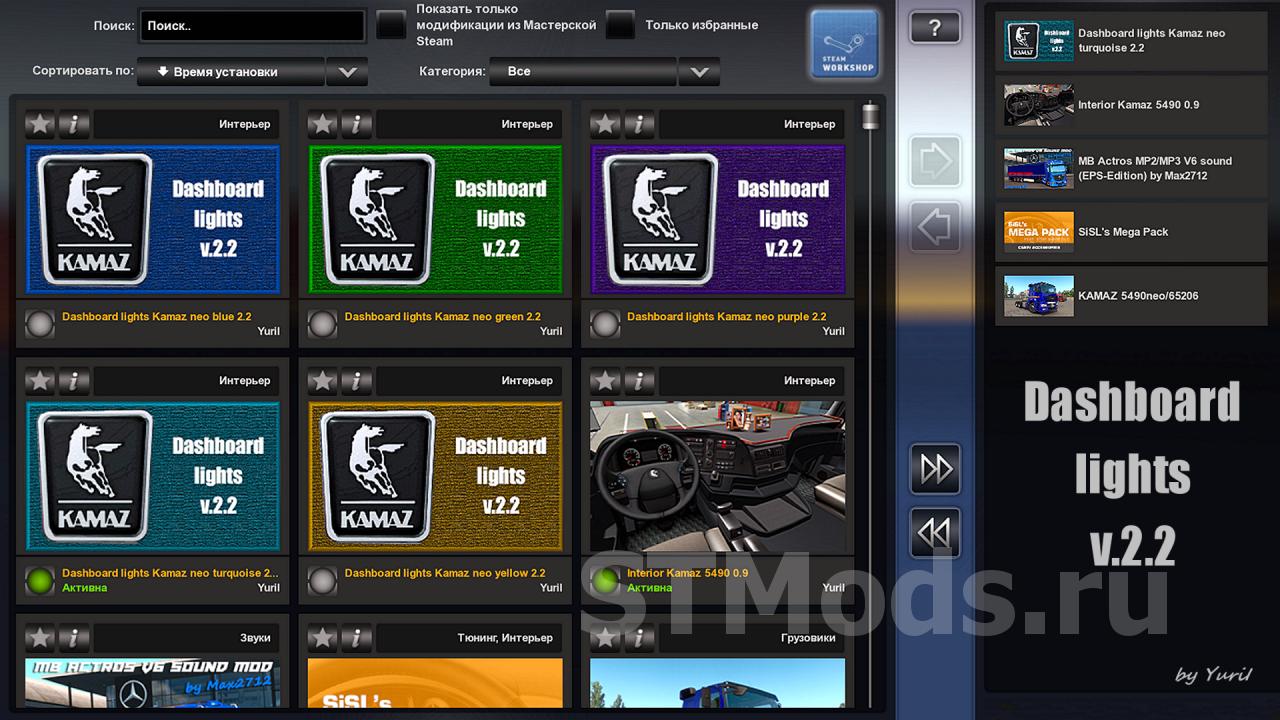
Task: Favorite the Kamaz neo turquoise mod star
Action: click(x=40, y=381)
